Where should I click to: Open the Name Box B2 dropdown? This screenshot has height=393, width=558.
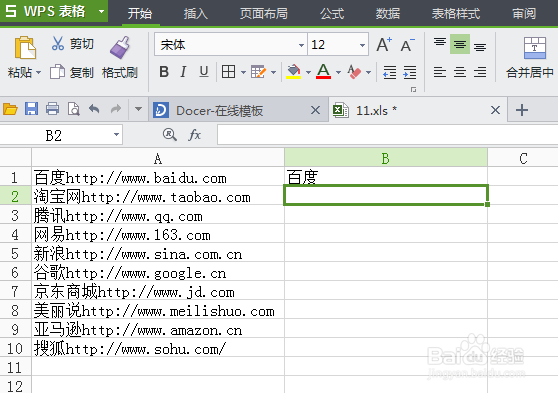(x=116, y=135)
